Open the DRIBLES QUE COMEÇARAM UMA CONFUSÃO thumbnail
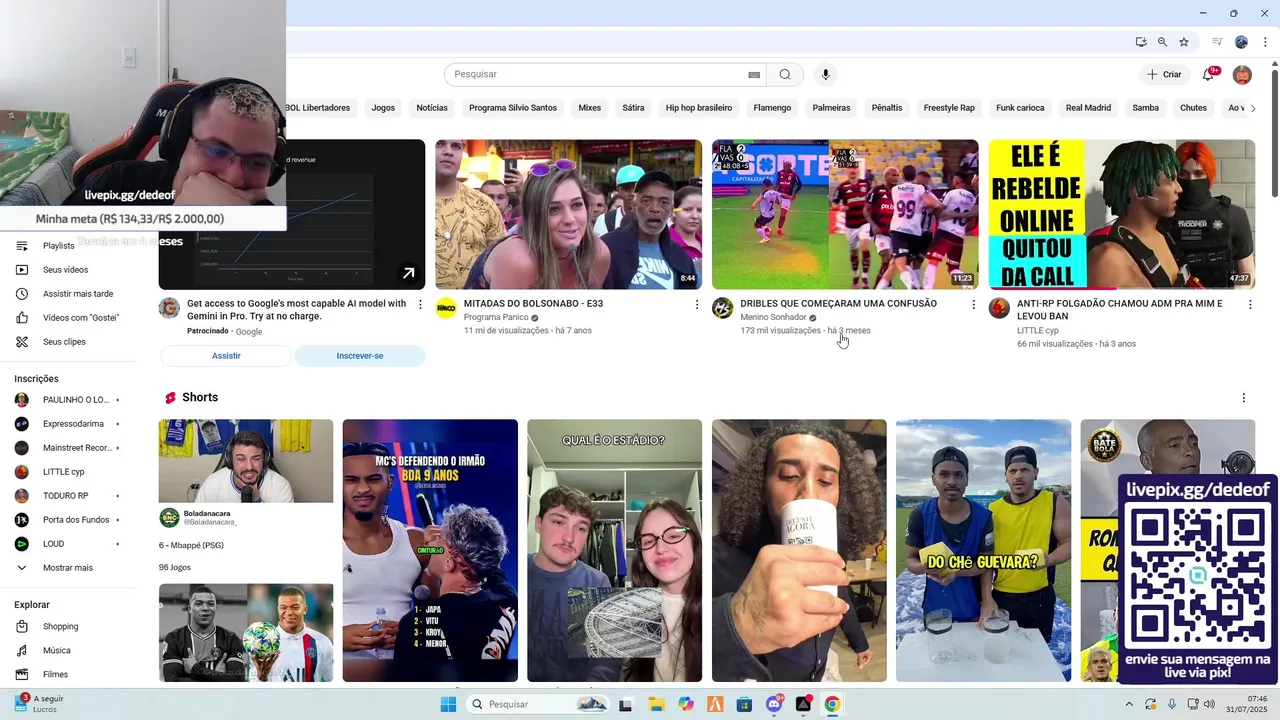This screenshot has width=1280, height=720. 845,214
